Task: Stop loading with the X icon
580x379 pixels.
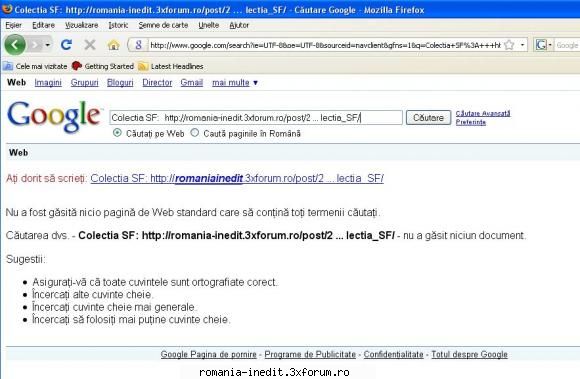Action: click(x=90, y=45)
